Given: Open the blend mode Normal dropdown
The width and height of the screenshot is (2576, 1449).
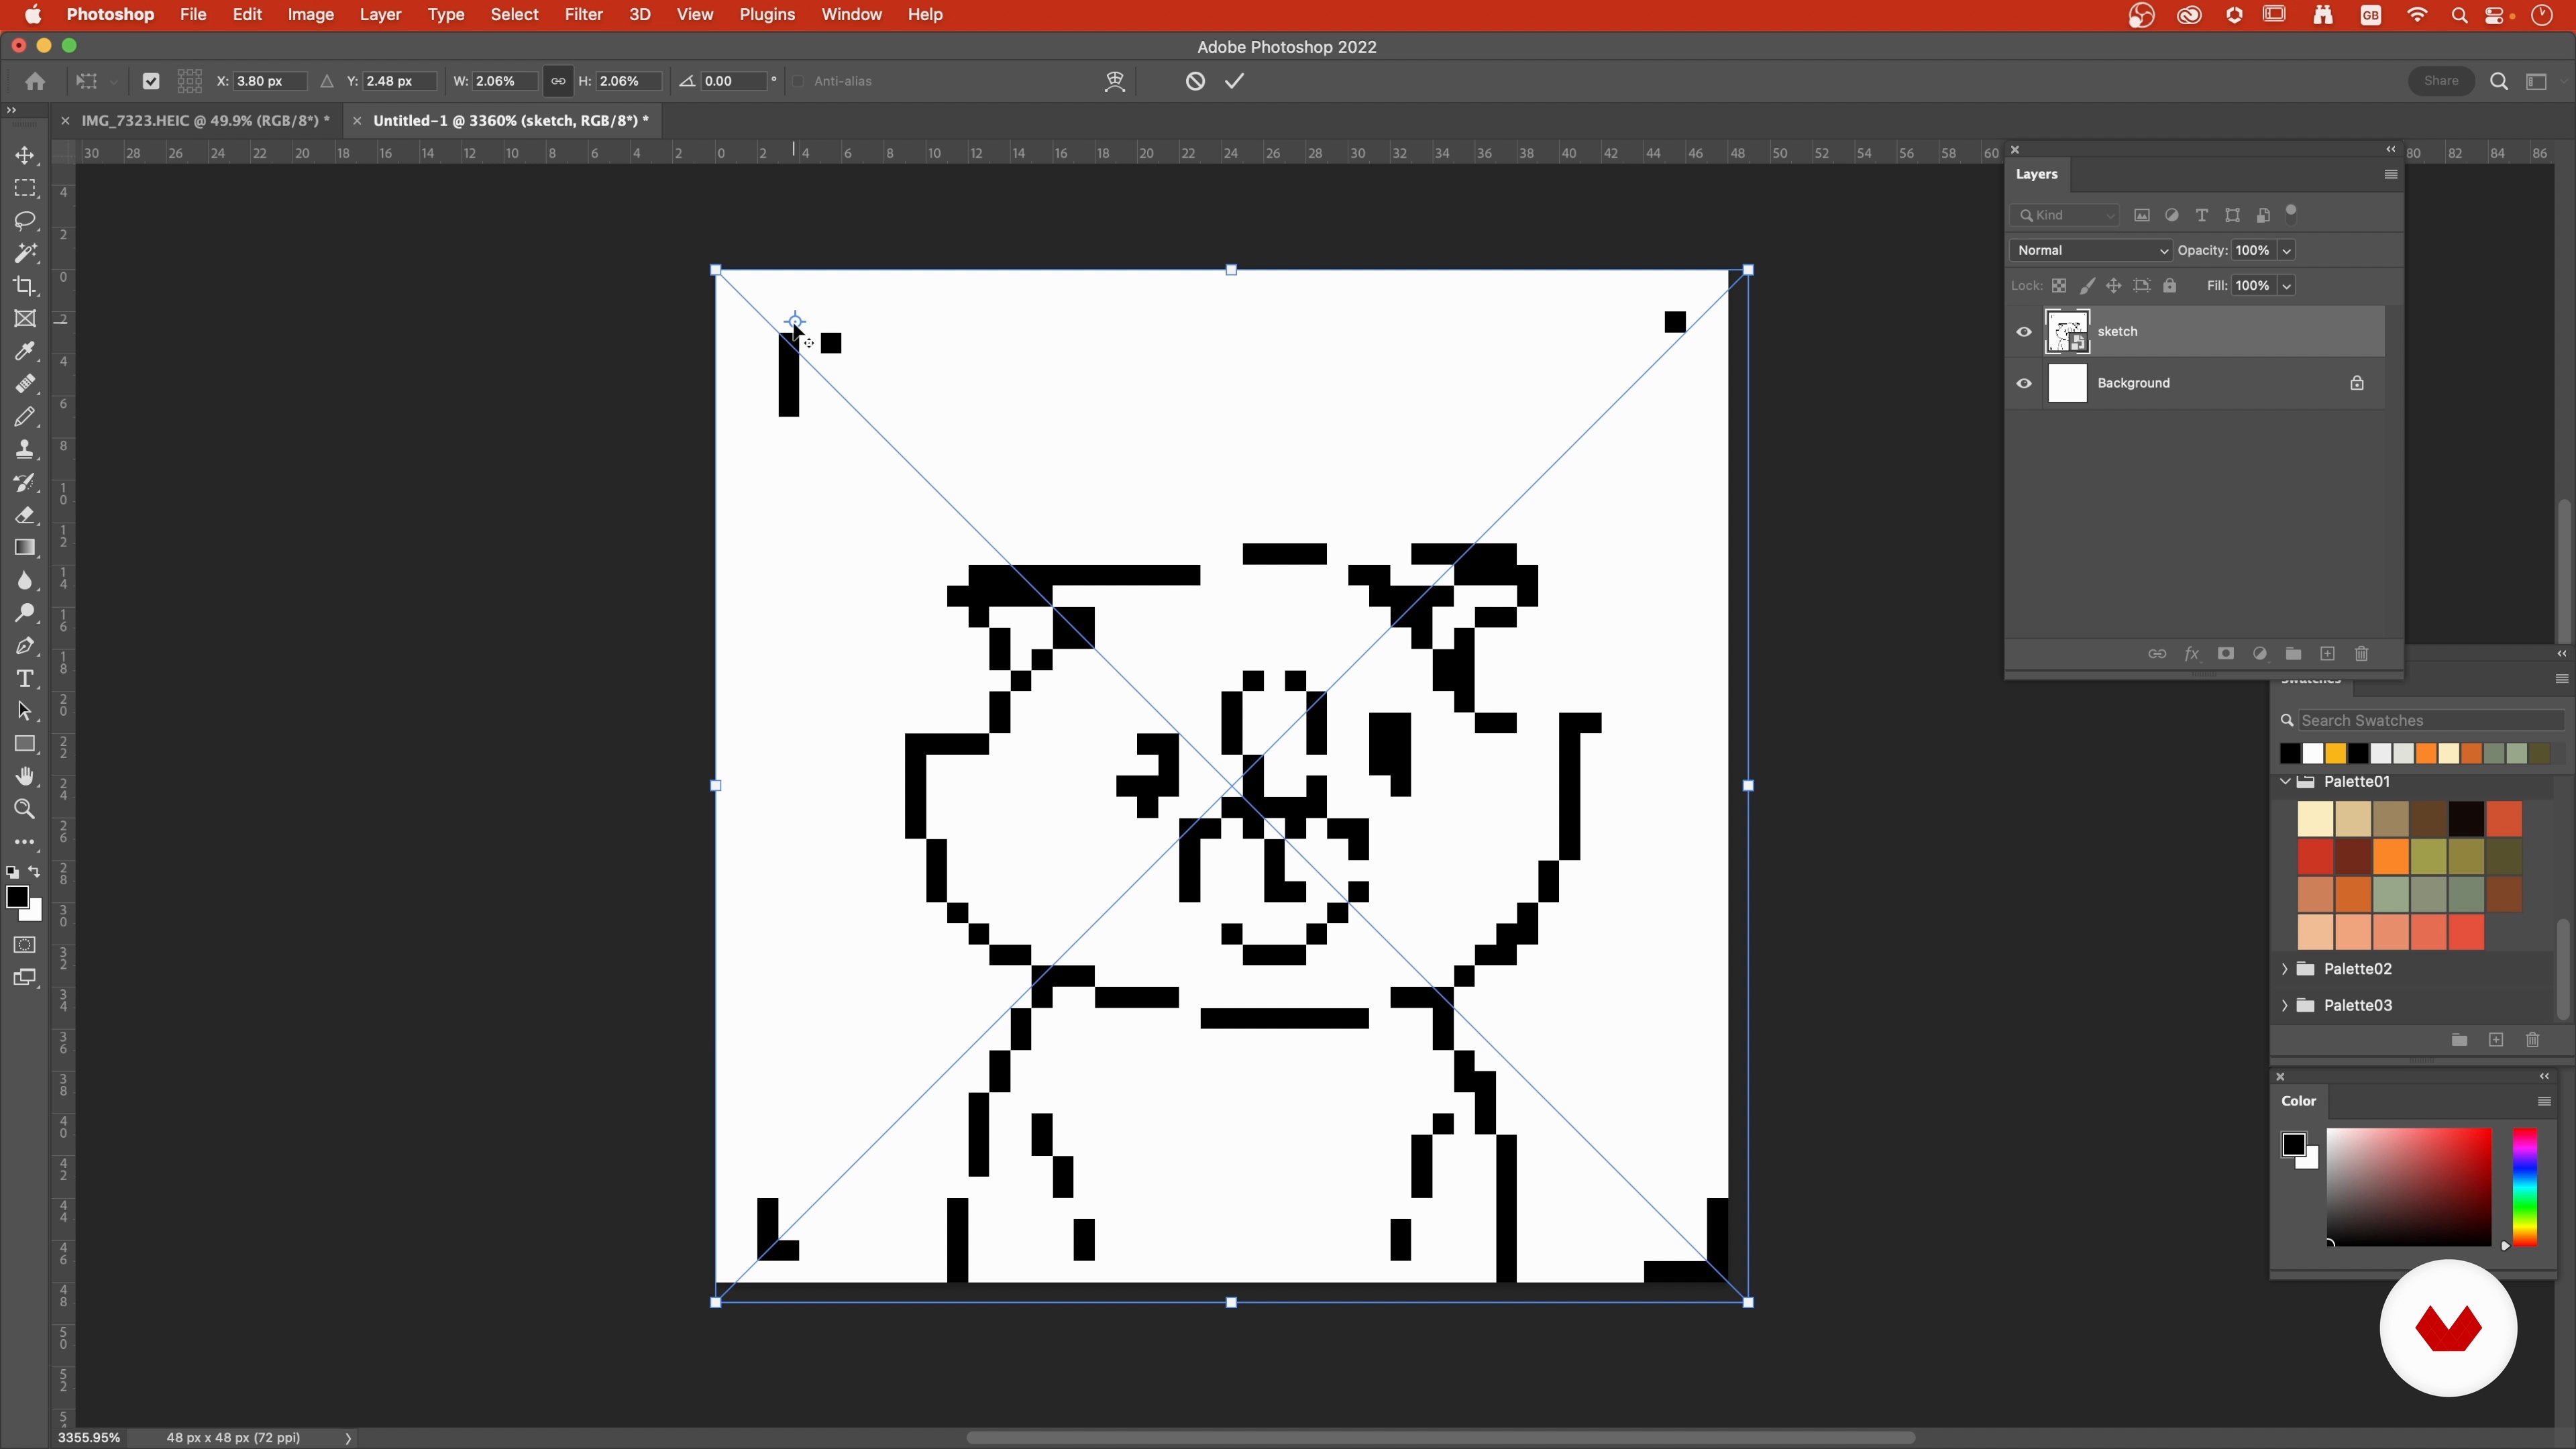Looking at the screenshot, I should (x=2091, y=251).
